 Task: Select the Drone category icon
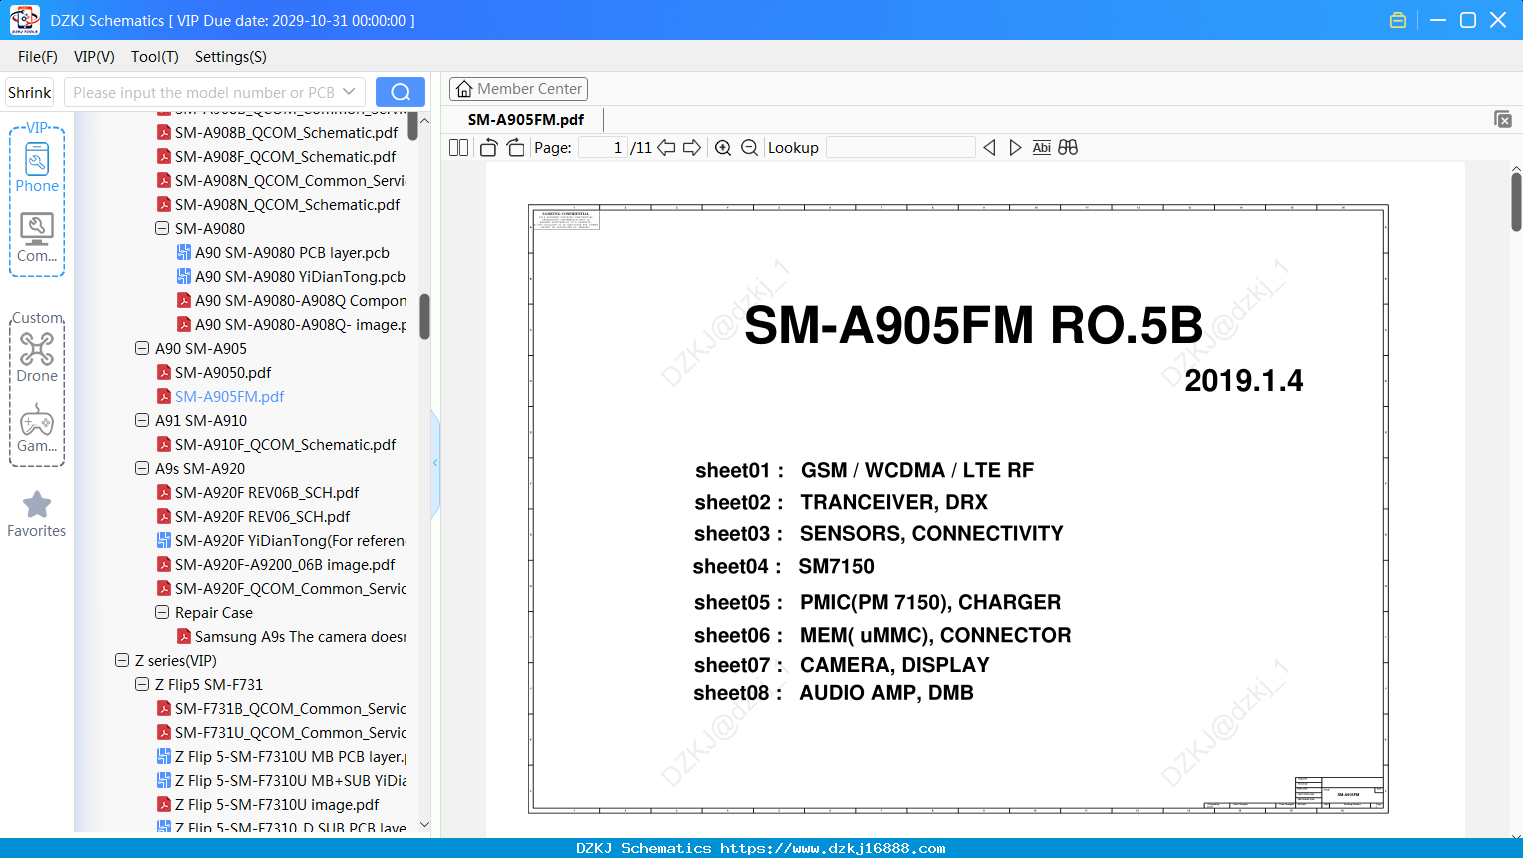37,357
